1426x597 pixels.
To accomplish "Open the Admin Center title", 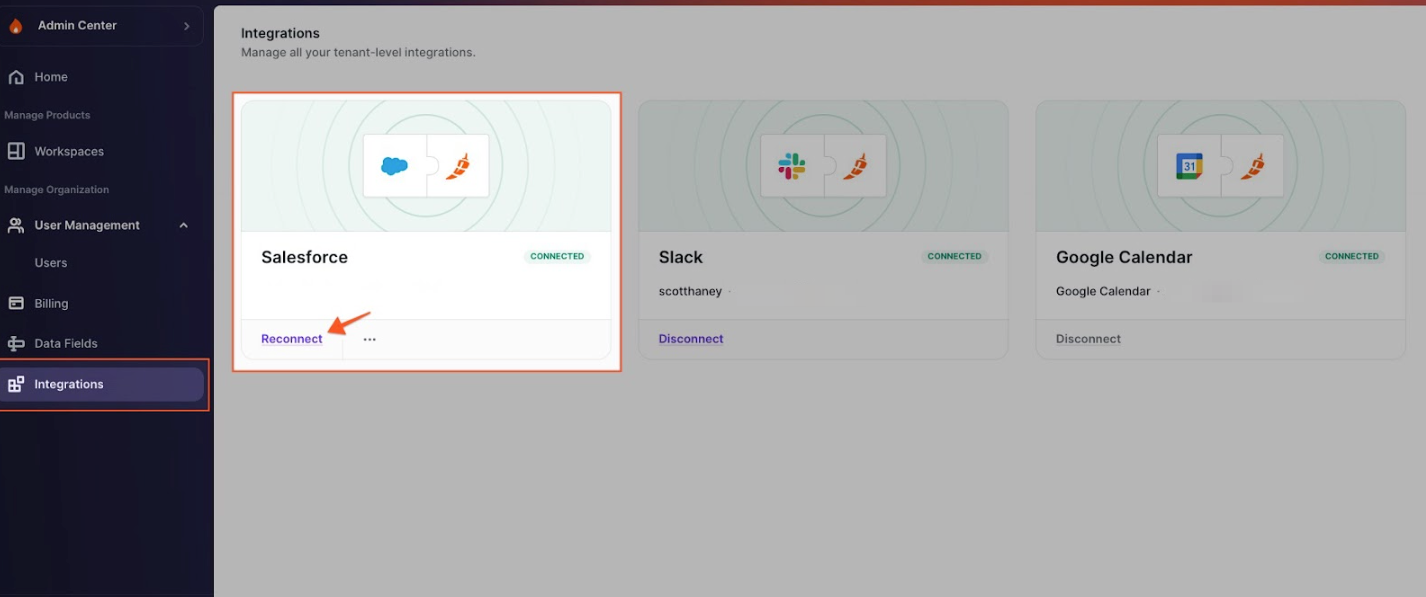I will 77,26.
